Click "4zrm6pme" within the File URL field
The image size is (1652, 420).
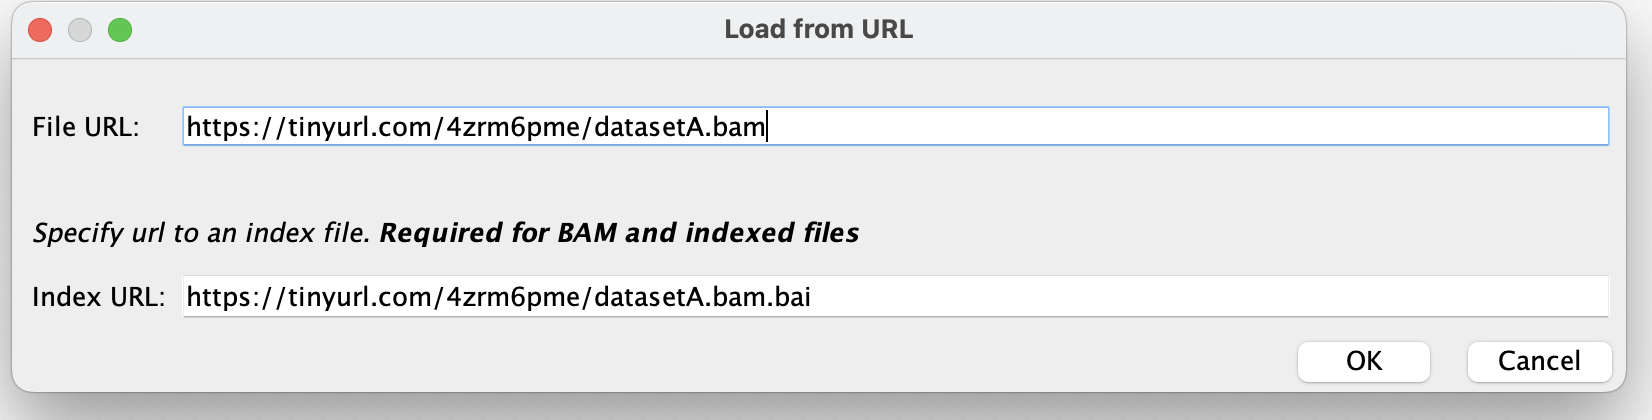point(512,127)
